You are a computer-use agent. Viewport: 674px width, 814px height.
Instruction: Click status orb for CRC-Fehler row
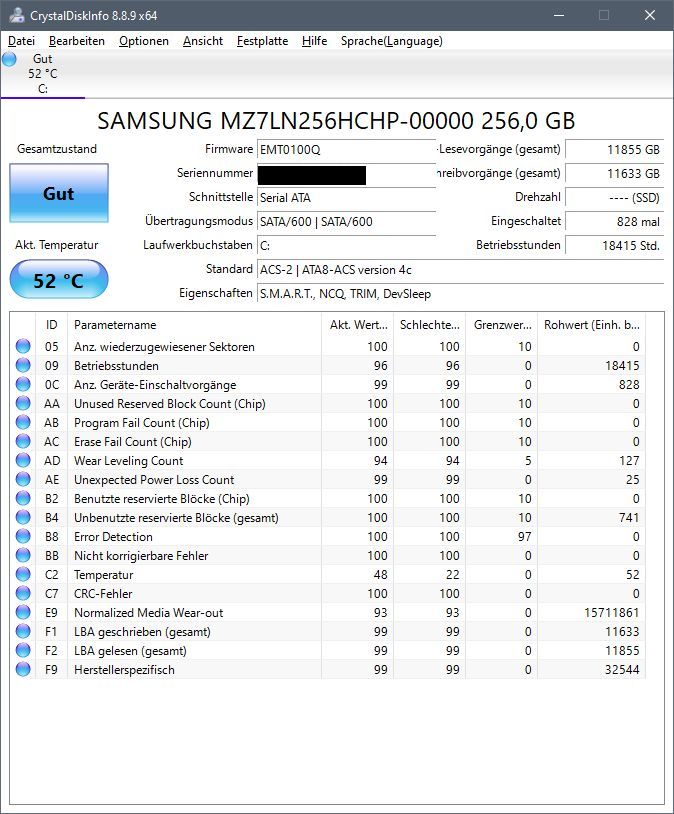pos(23,593)
